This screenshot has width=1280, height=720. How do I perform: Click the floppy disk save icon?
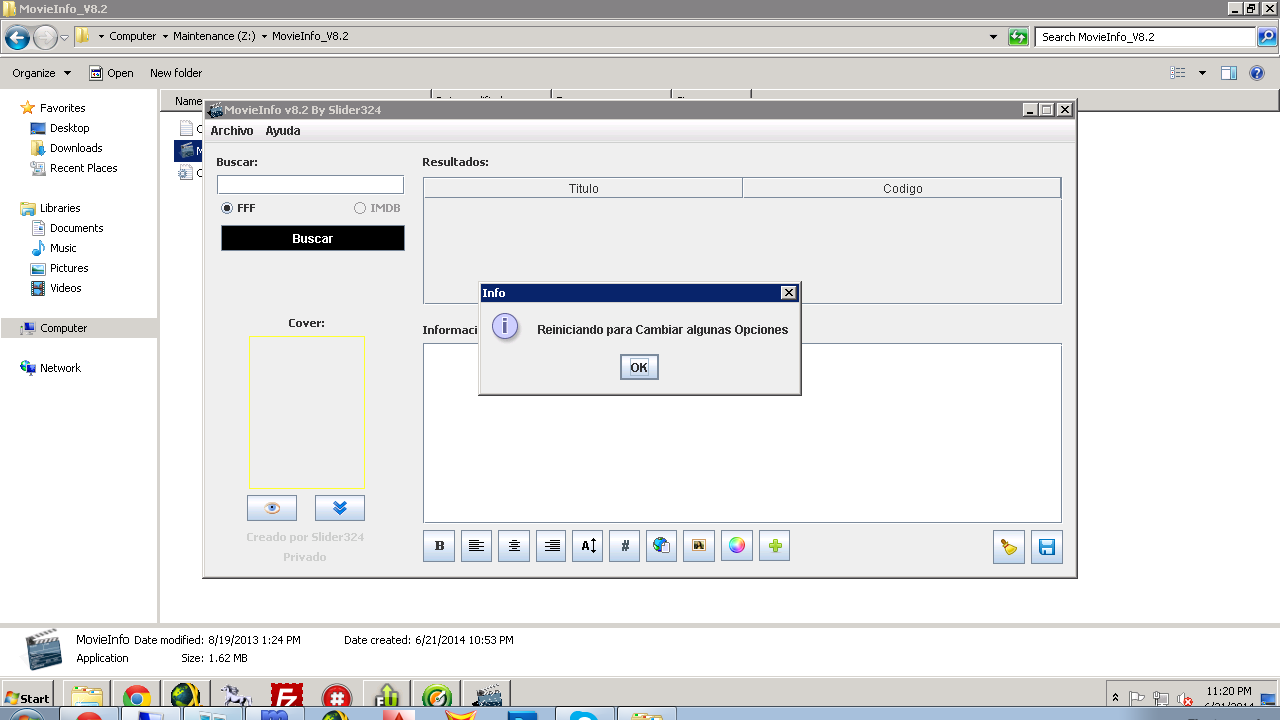[x=1047, y=547]
